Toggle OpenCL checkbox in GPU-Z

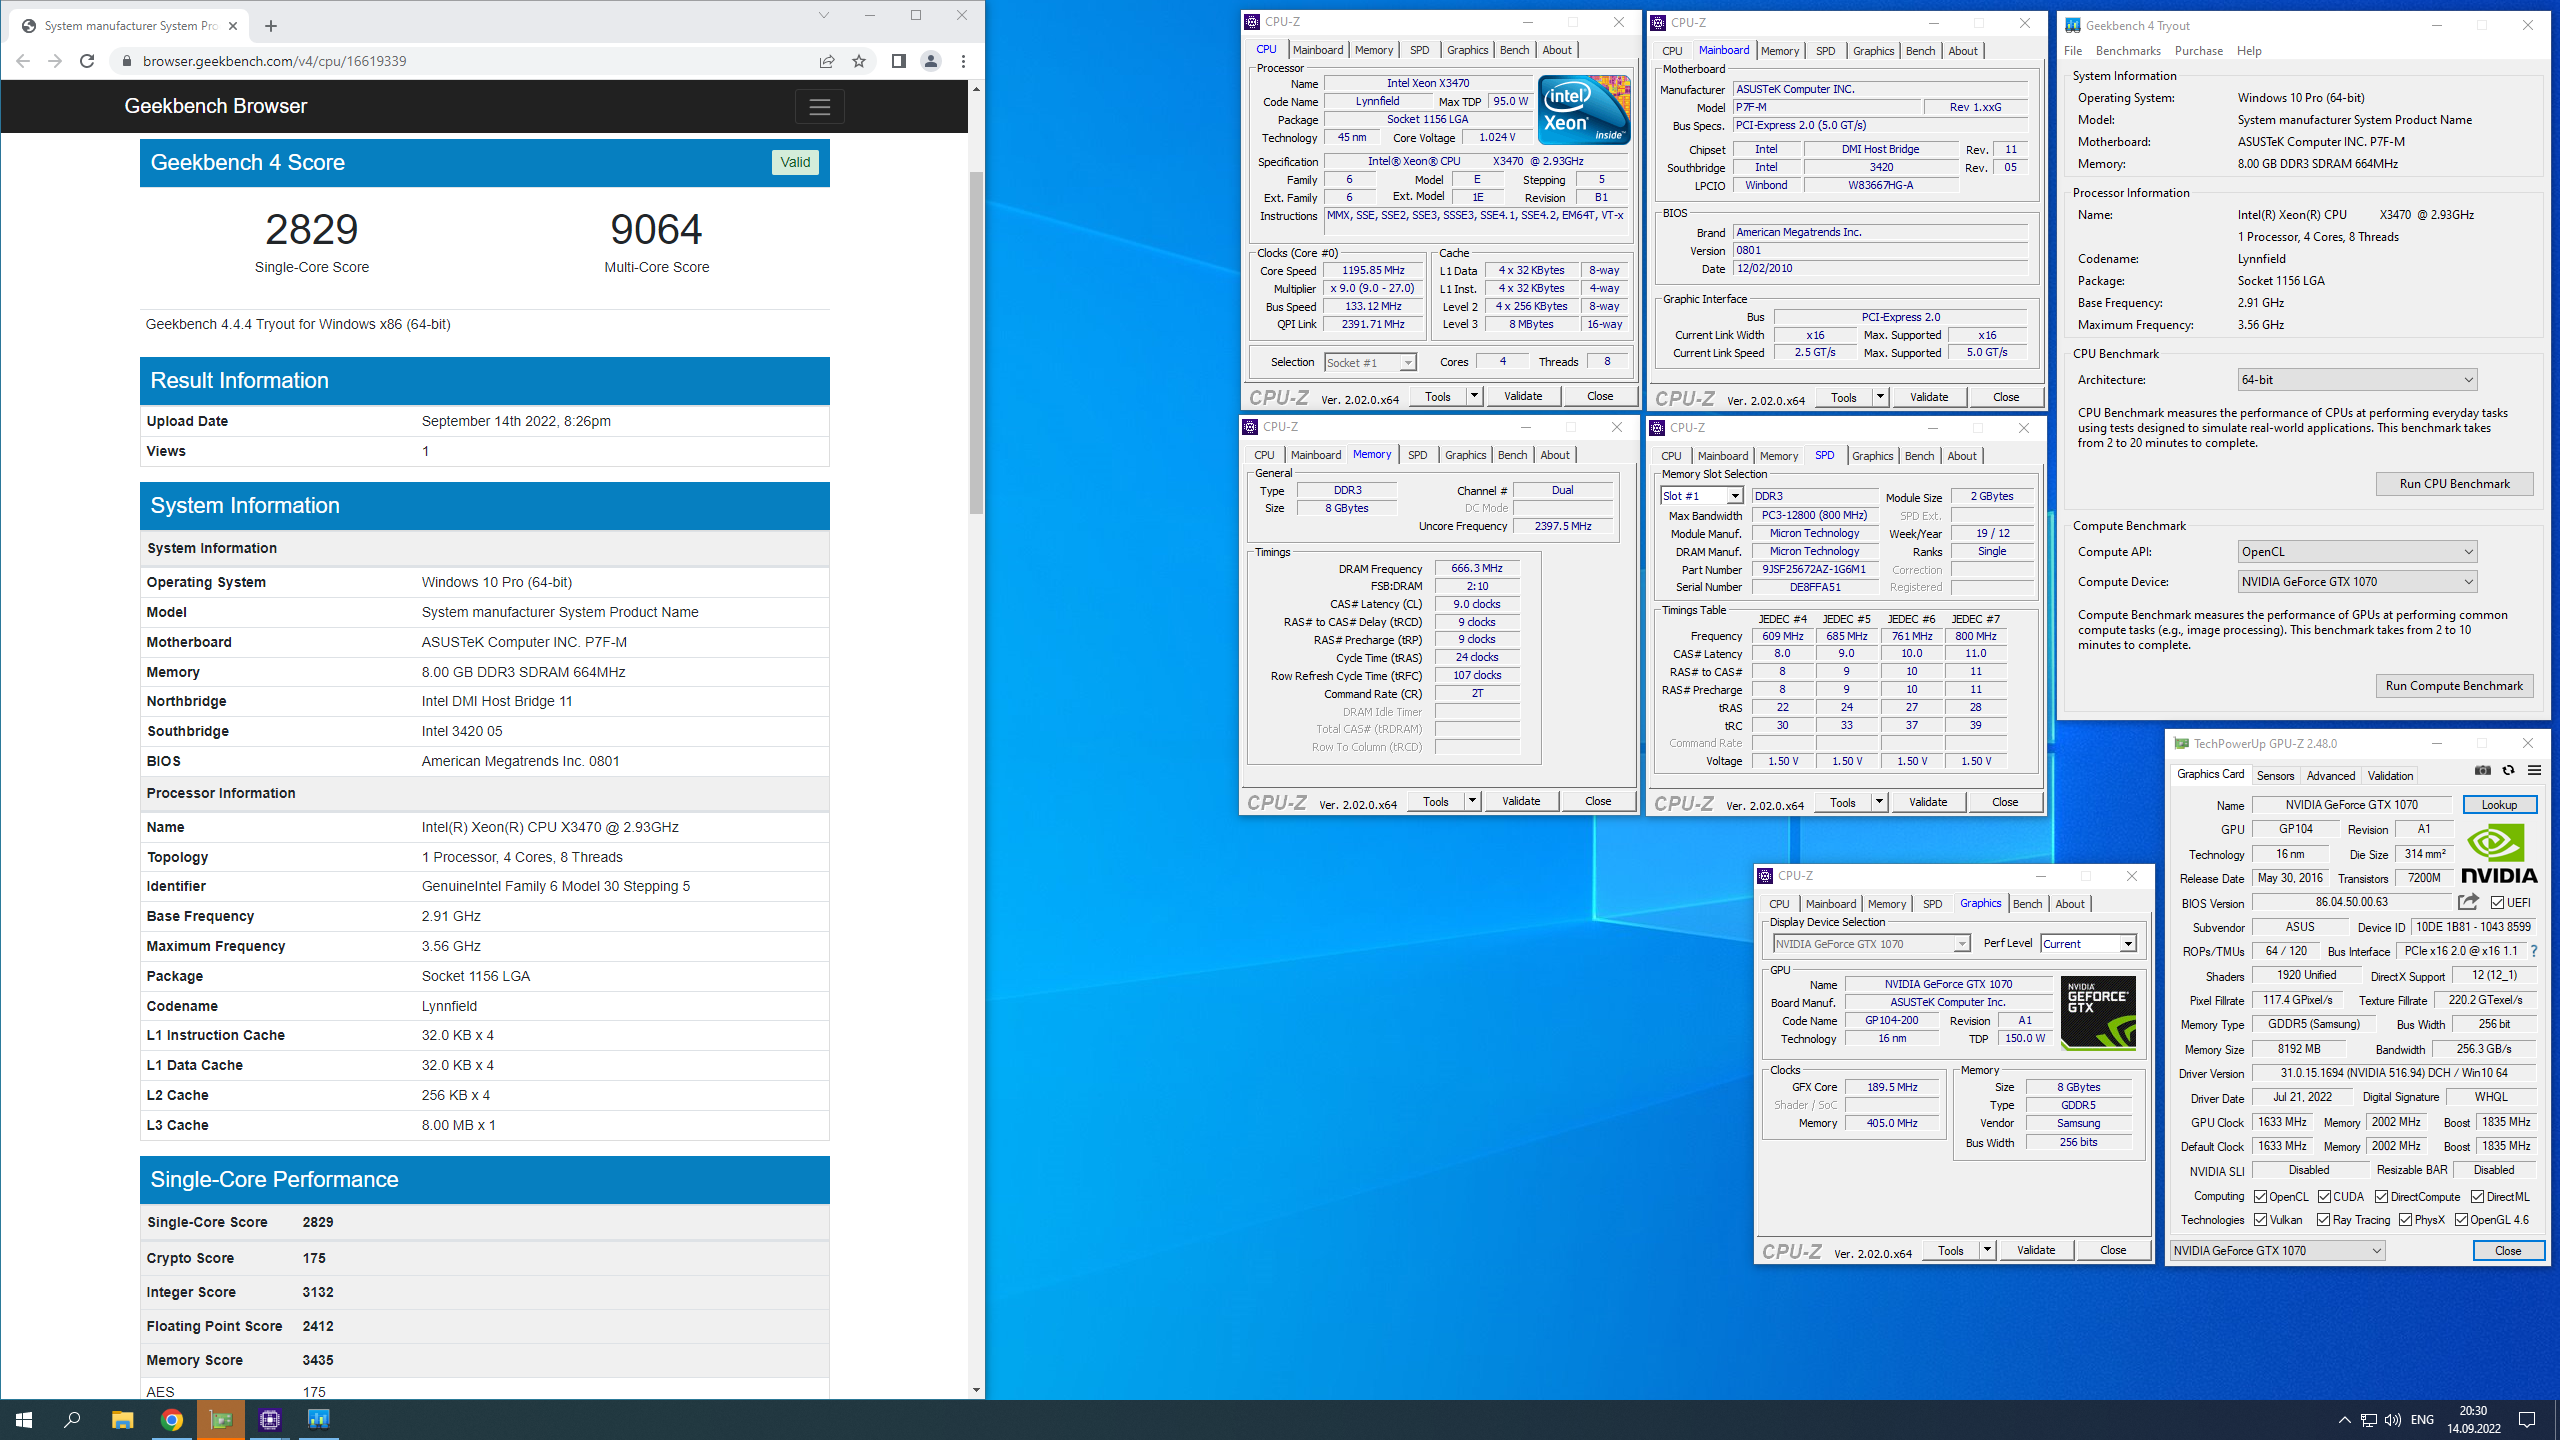[x=2260, y=1196]
